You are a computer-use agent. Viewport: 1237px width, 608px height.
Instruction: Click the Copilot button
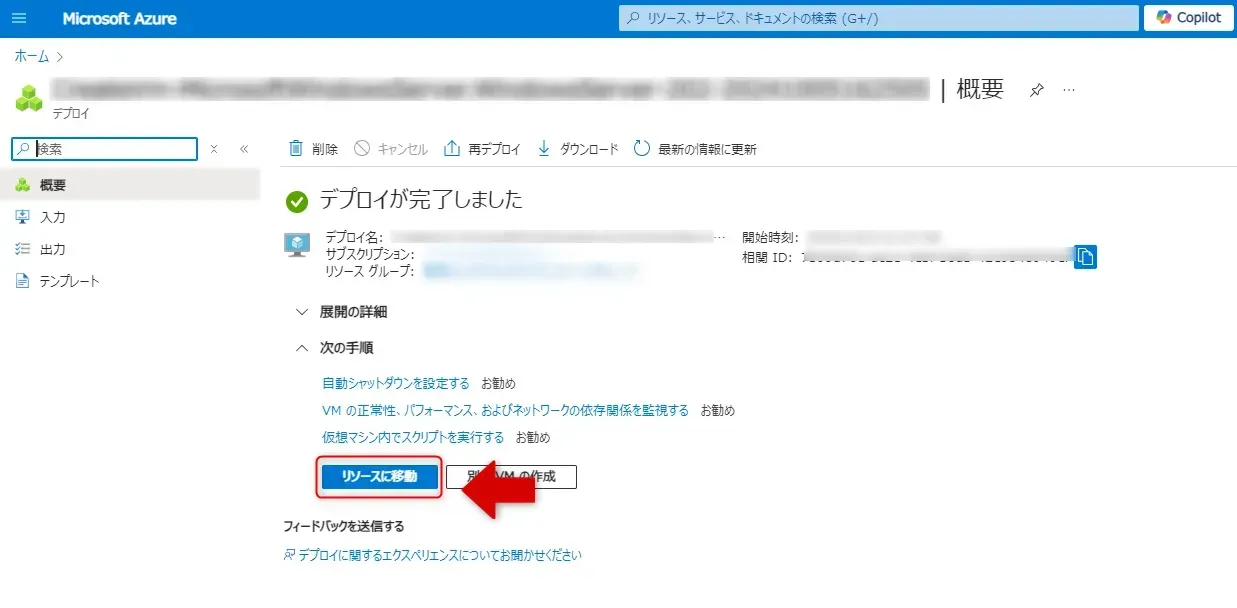pyautogui.click(x=1187, y=18)
